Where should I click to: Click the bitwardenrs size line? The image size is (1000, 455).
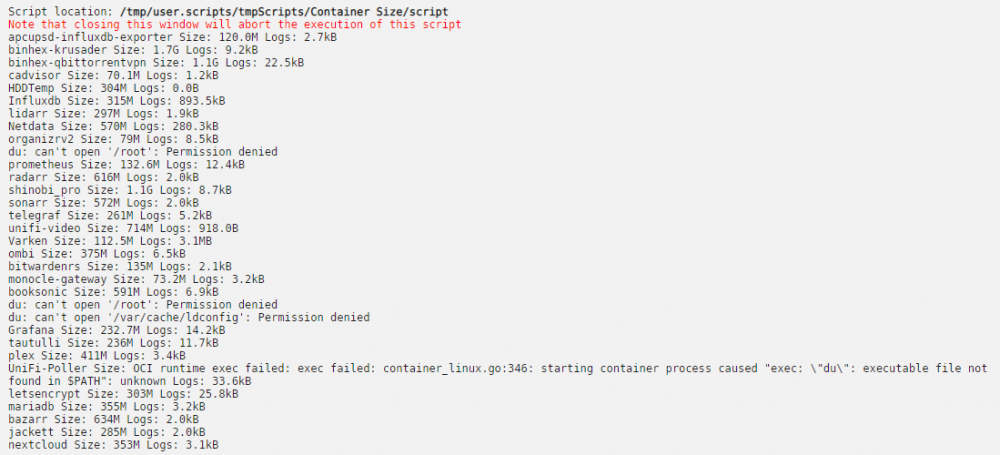pos(120,267)
